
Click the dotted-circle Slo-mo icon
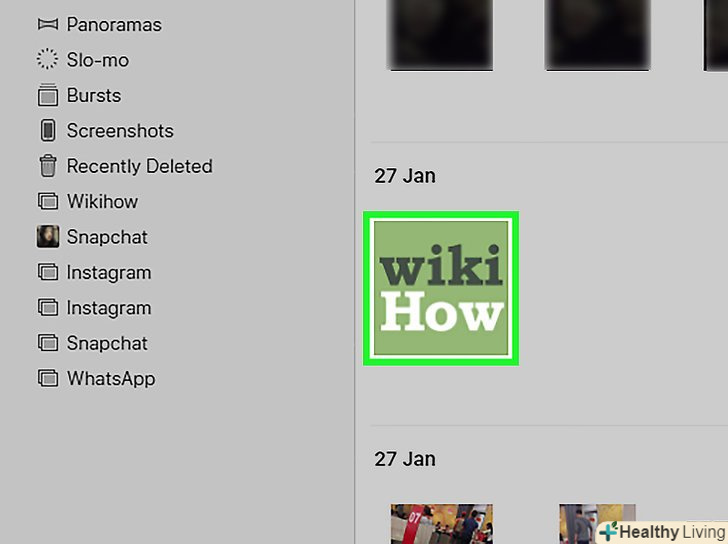tap(47, 59)
